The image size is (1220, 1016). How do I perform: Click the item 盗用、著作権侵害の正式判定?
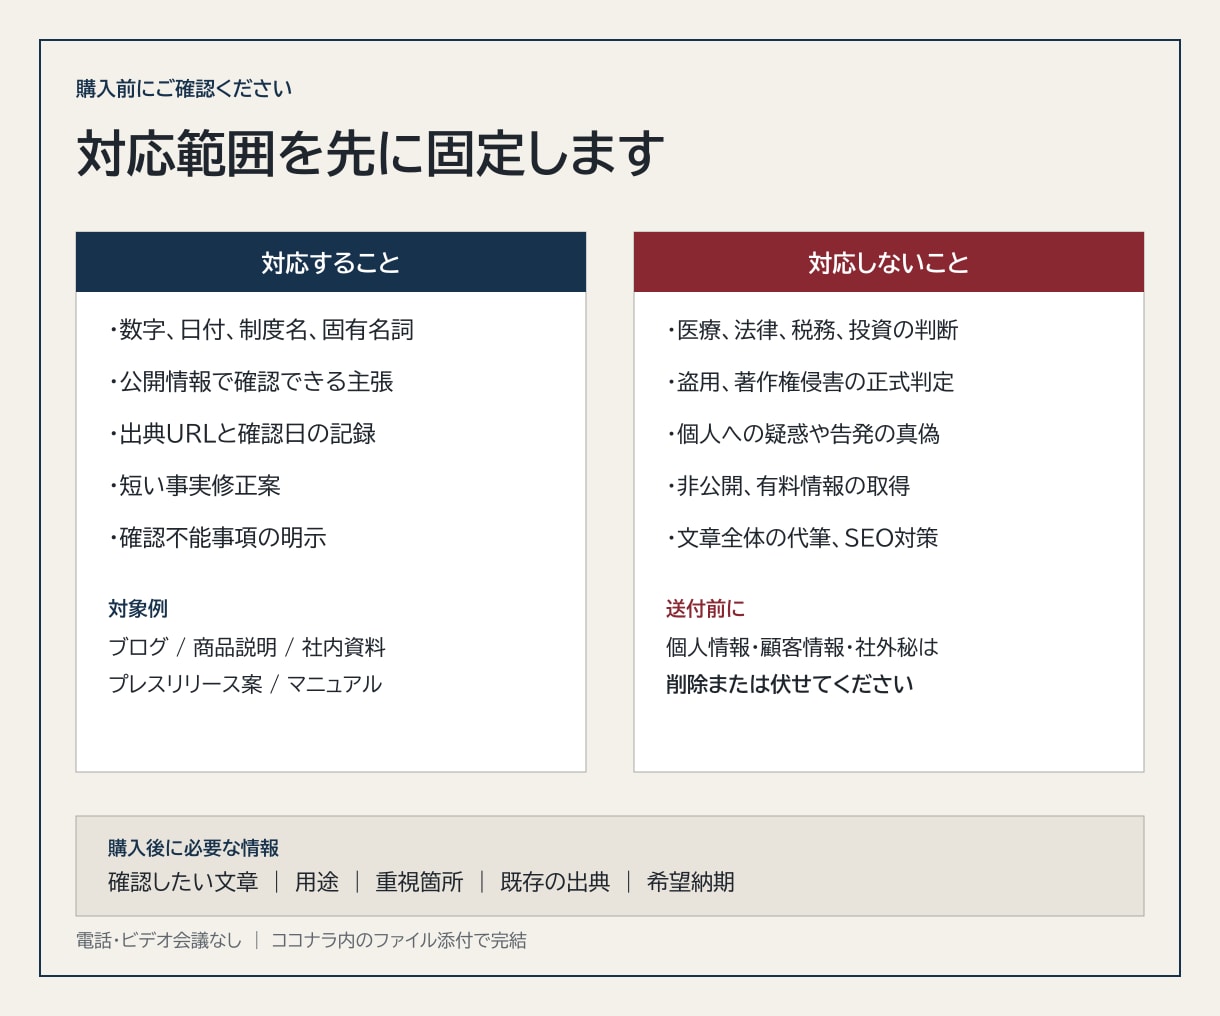tap(810, 382)
